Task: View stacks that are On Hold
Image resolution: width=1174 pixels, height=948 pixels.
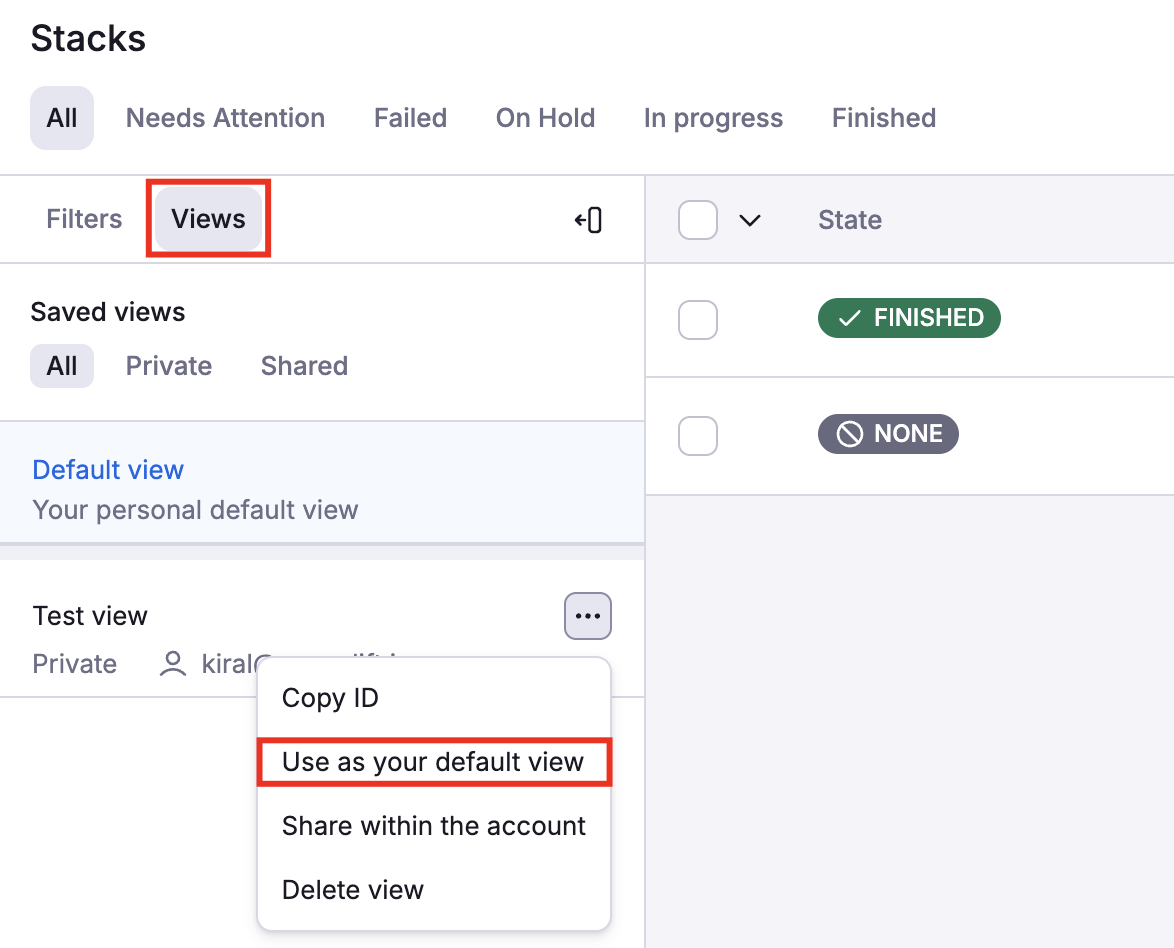Action: click(x=545, y=117)
